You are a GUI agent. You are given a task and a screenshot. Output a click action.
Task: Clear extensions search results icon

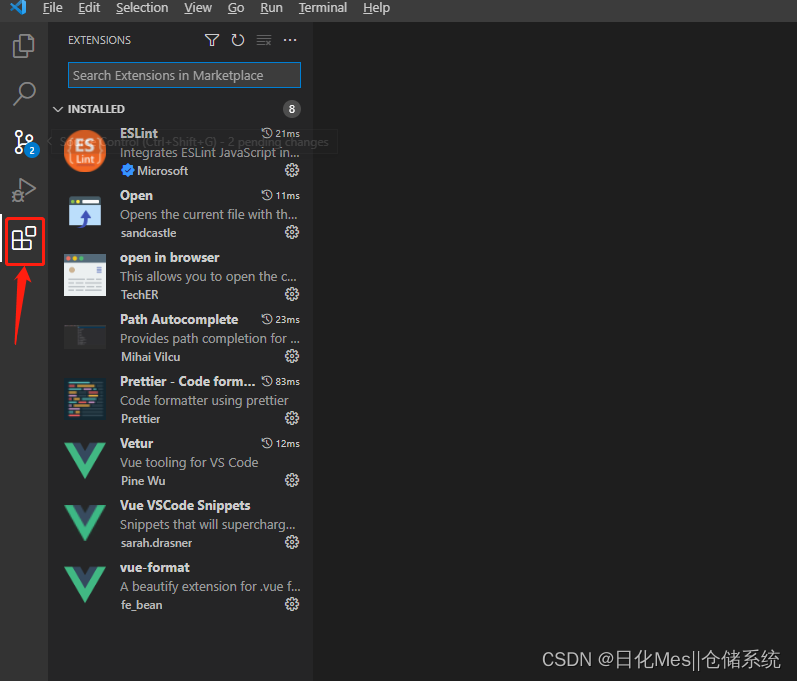pyautogui.click(x=264, y=40)
